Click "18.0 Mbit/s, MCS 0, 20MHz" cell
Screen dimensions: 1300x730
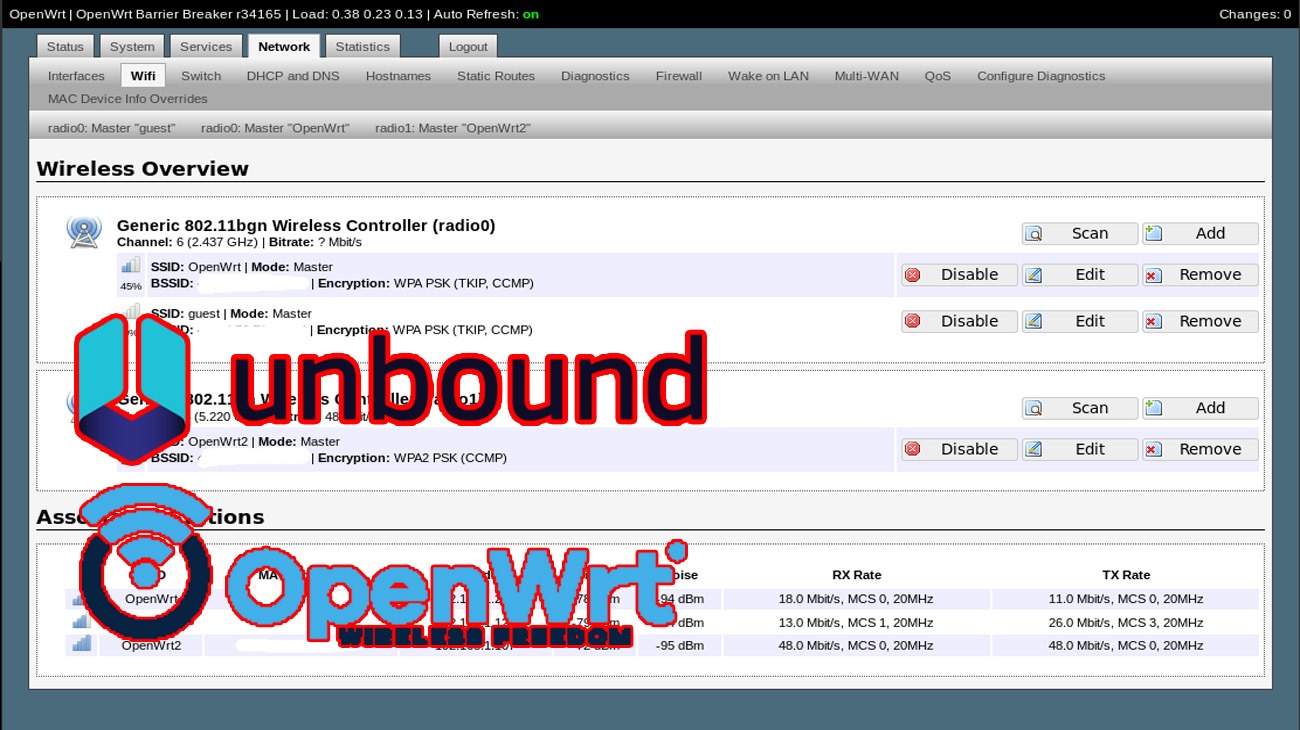(x=856, y=599)
